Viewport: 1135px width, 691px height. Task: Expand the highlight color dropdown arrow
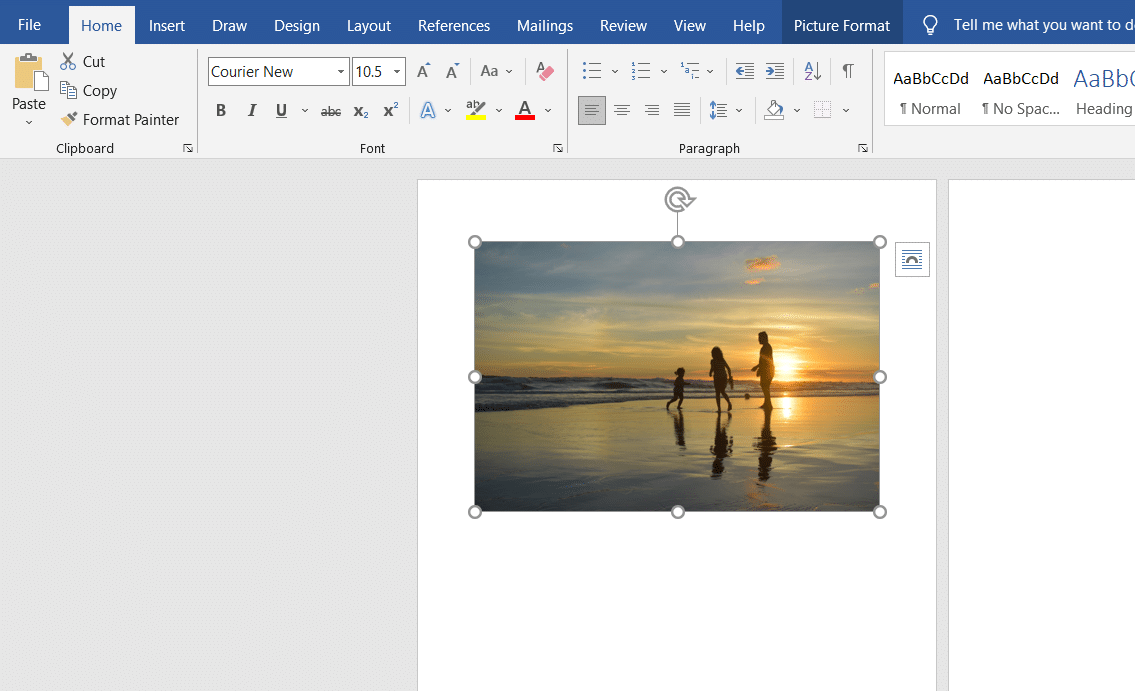(x=499, y=111)
